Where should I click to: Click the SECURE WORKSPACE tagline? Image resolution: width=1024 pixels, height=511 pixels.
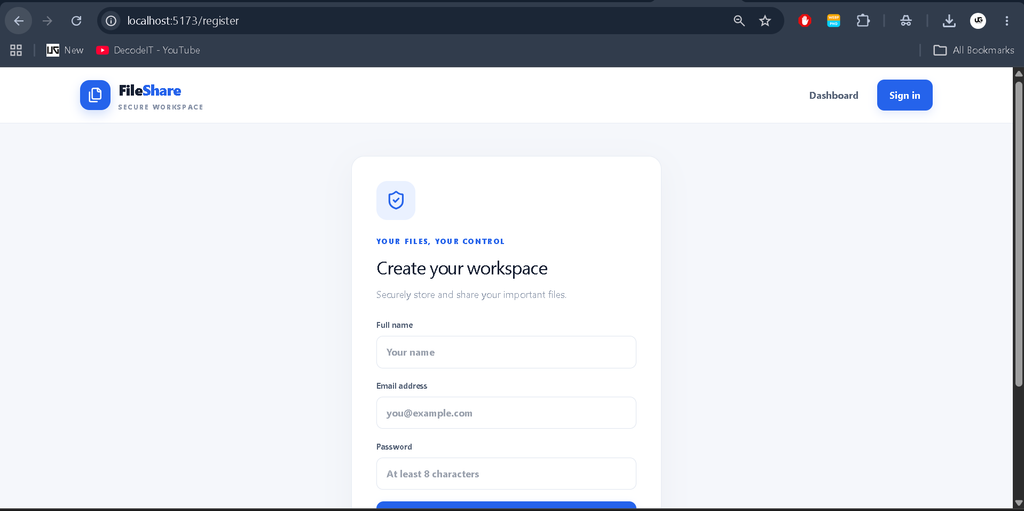pyautogui.click(x=161, y=107)
